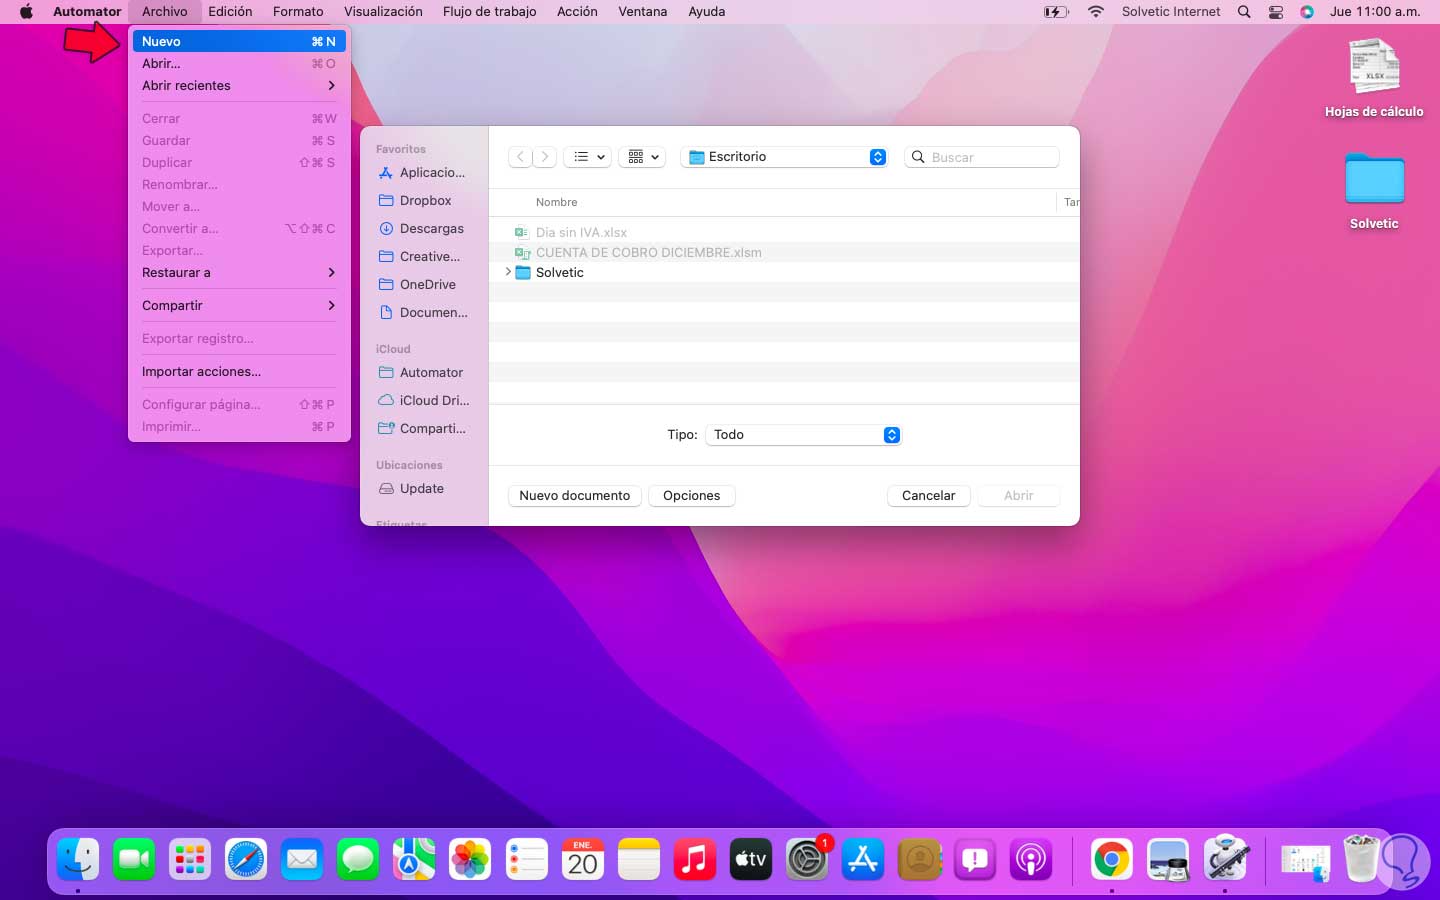Screen dimensions: 1440x900
Task: Open Feedback Assistant in the Dock
Action: pos(975,859)
